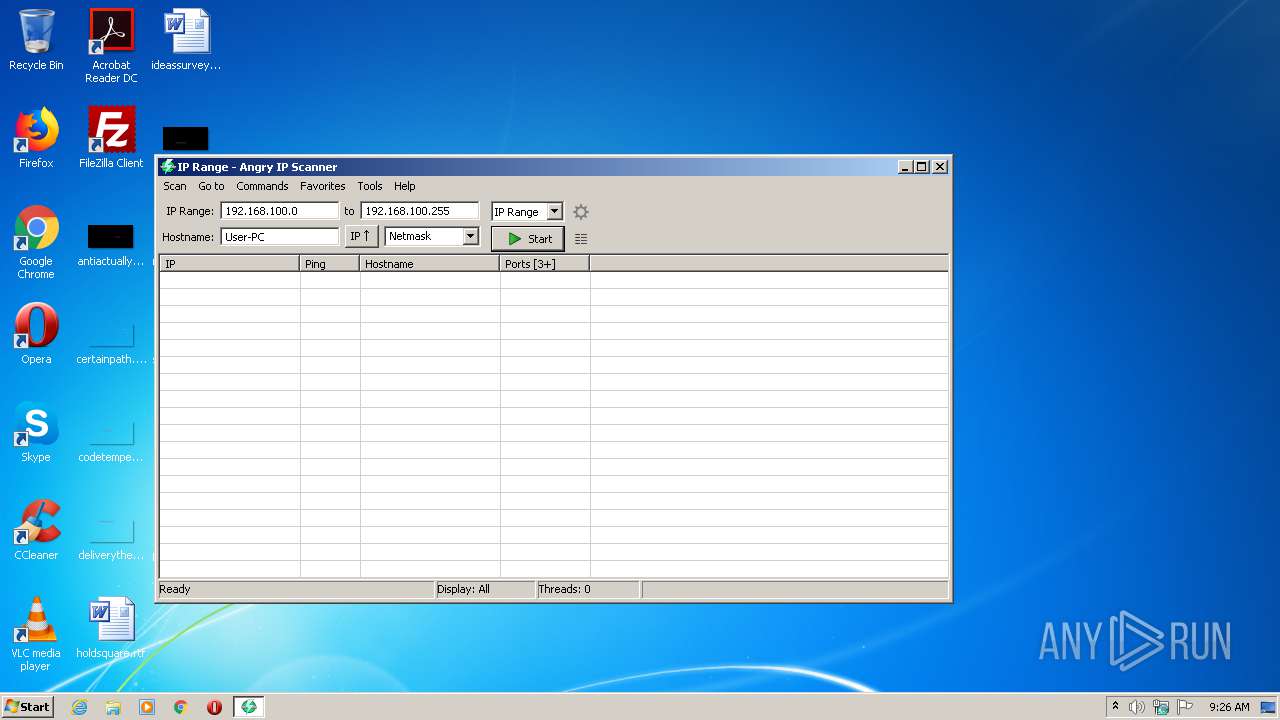Screen dimensions: 1280x720
Task: Click the Hostname field User-PC
Action: point(280,237)
